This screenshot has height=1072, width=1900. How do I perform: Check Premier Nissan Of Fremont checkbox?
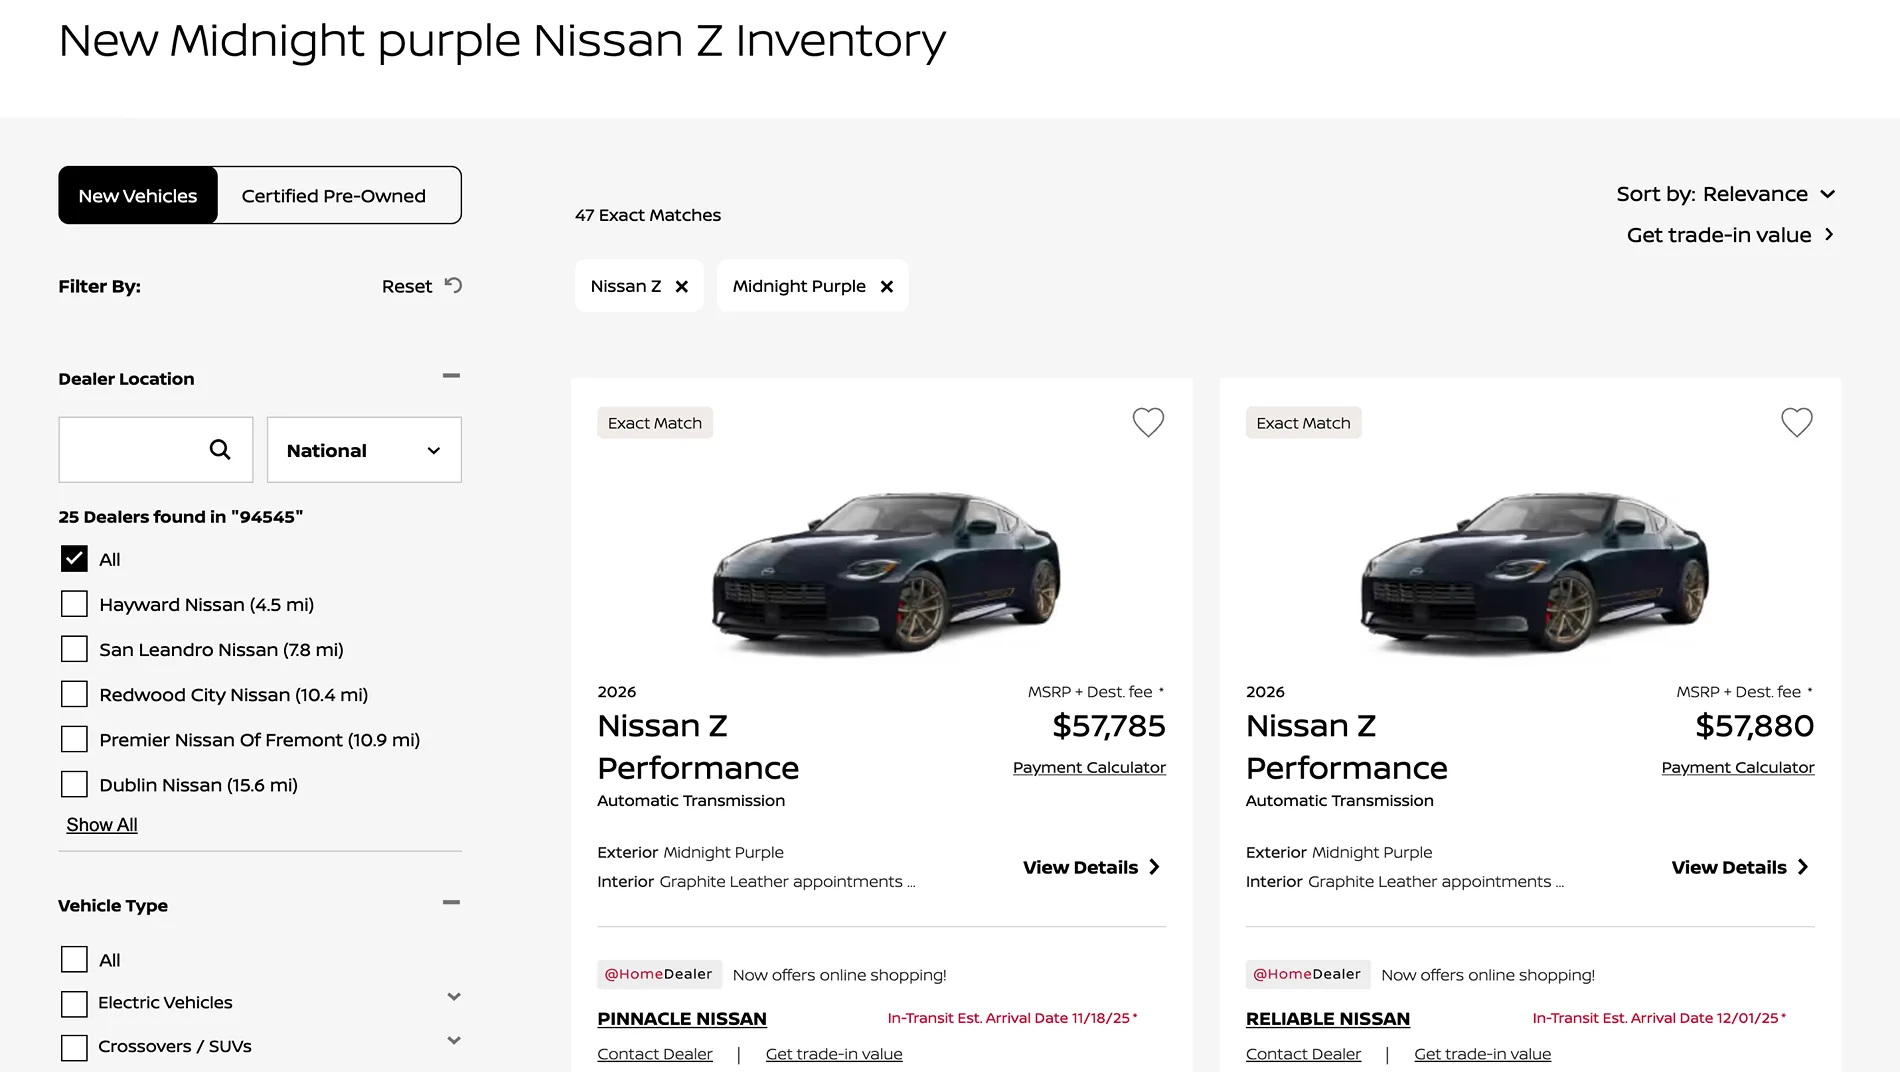tap(74, 739)
